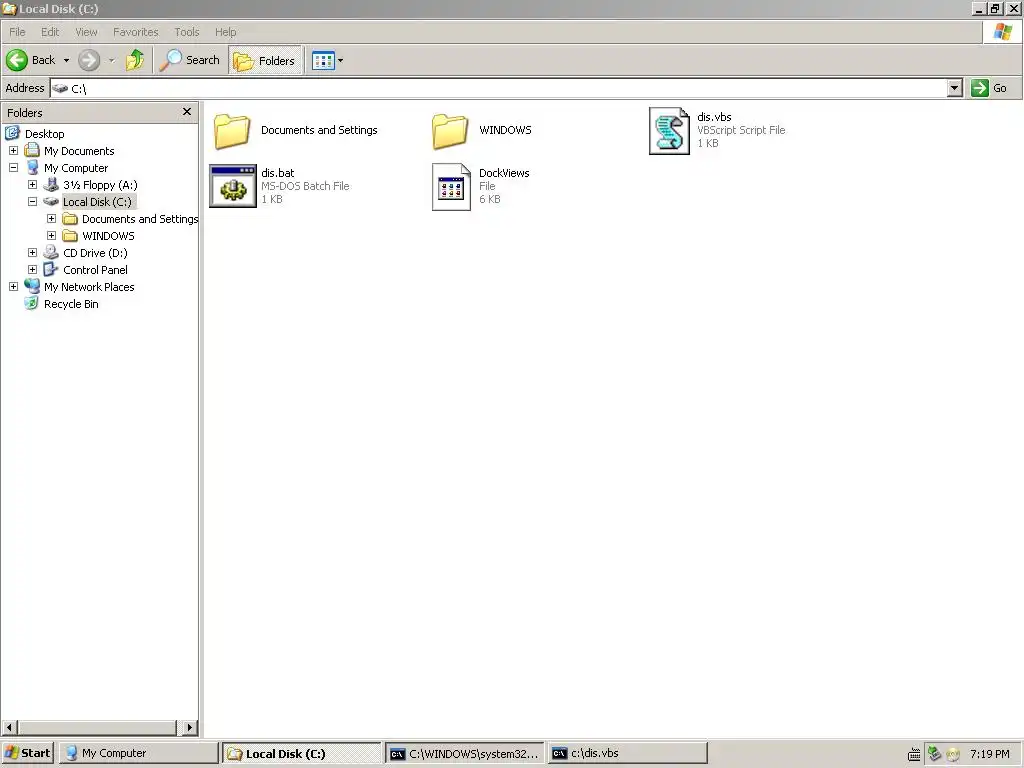Viewport: 1024px width, 768px height.
Task: Open the Favorites menu
Action: pos(135,32)
